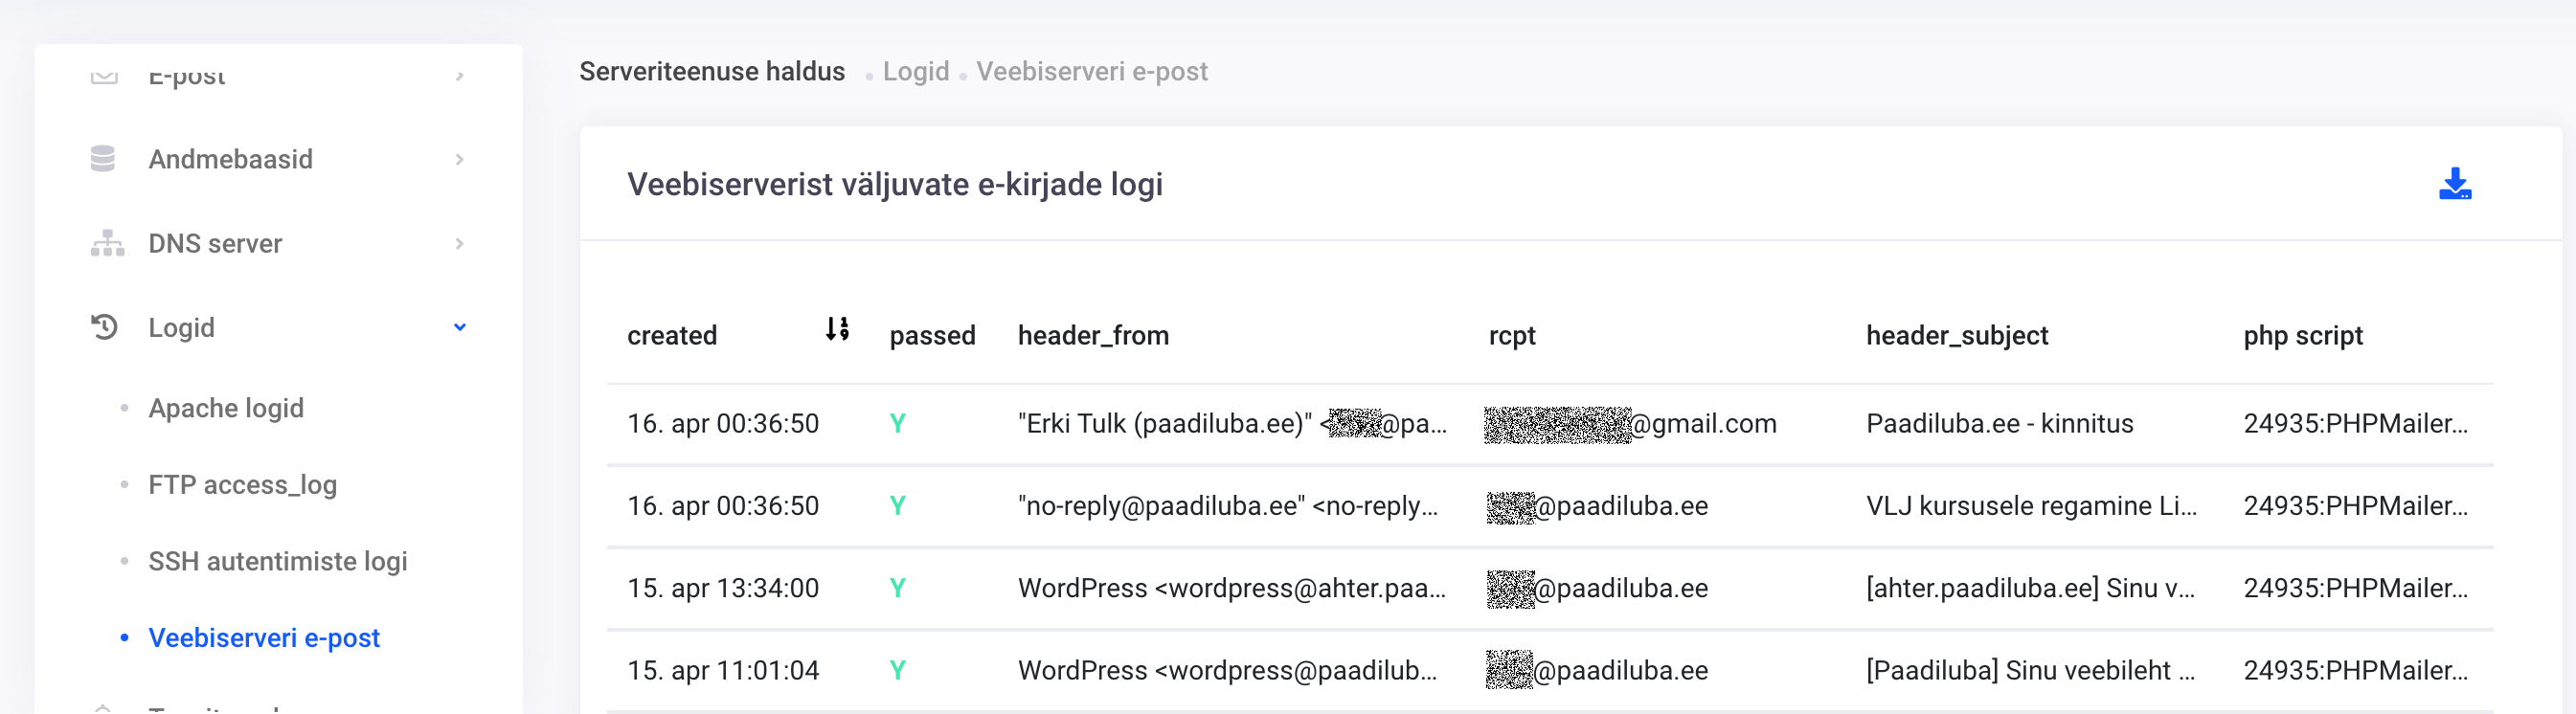Select Veebiserveri e-post menu item
Viewport: 2576px width, 714px height.
(264, 638)
